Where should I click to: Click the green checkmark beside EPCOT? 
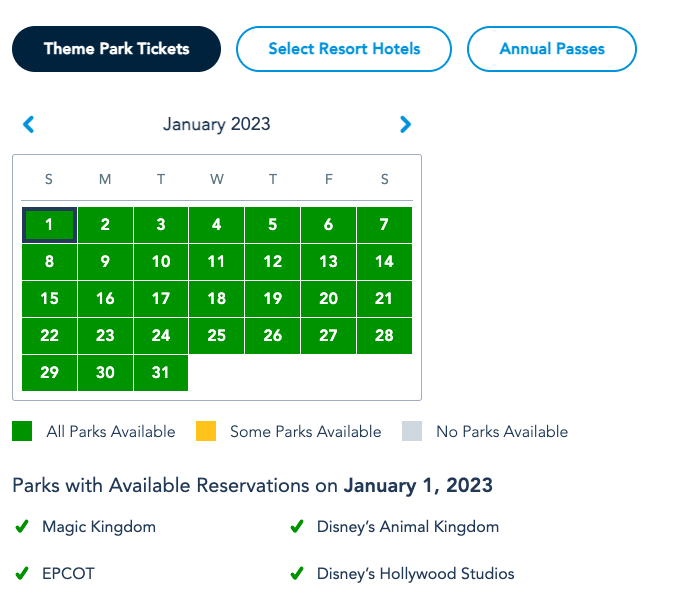(22, 574)
